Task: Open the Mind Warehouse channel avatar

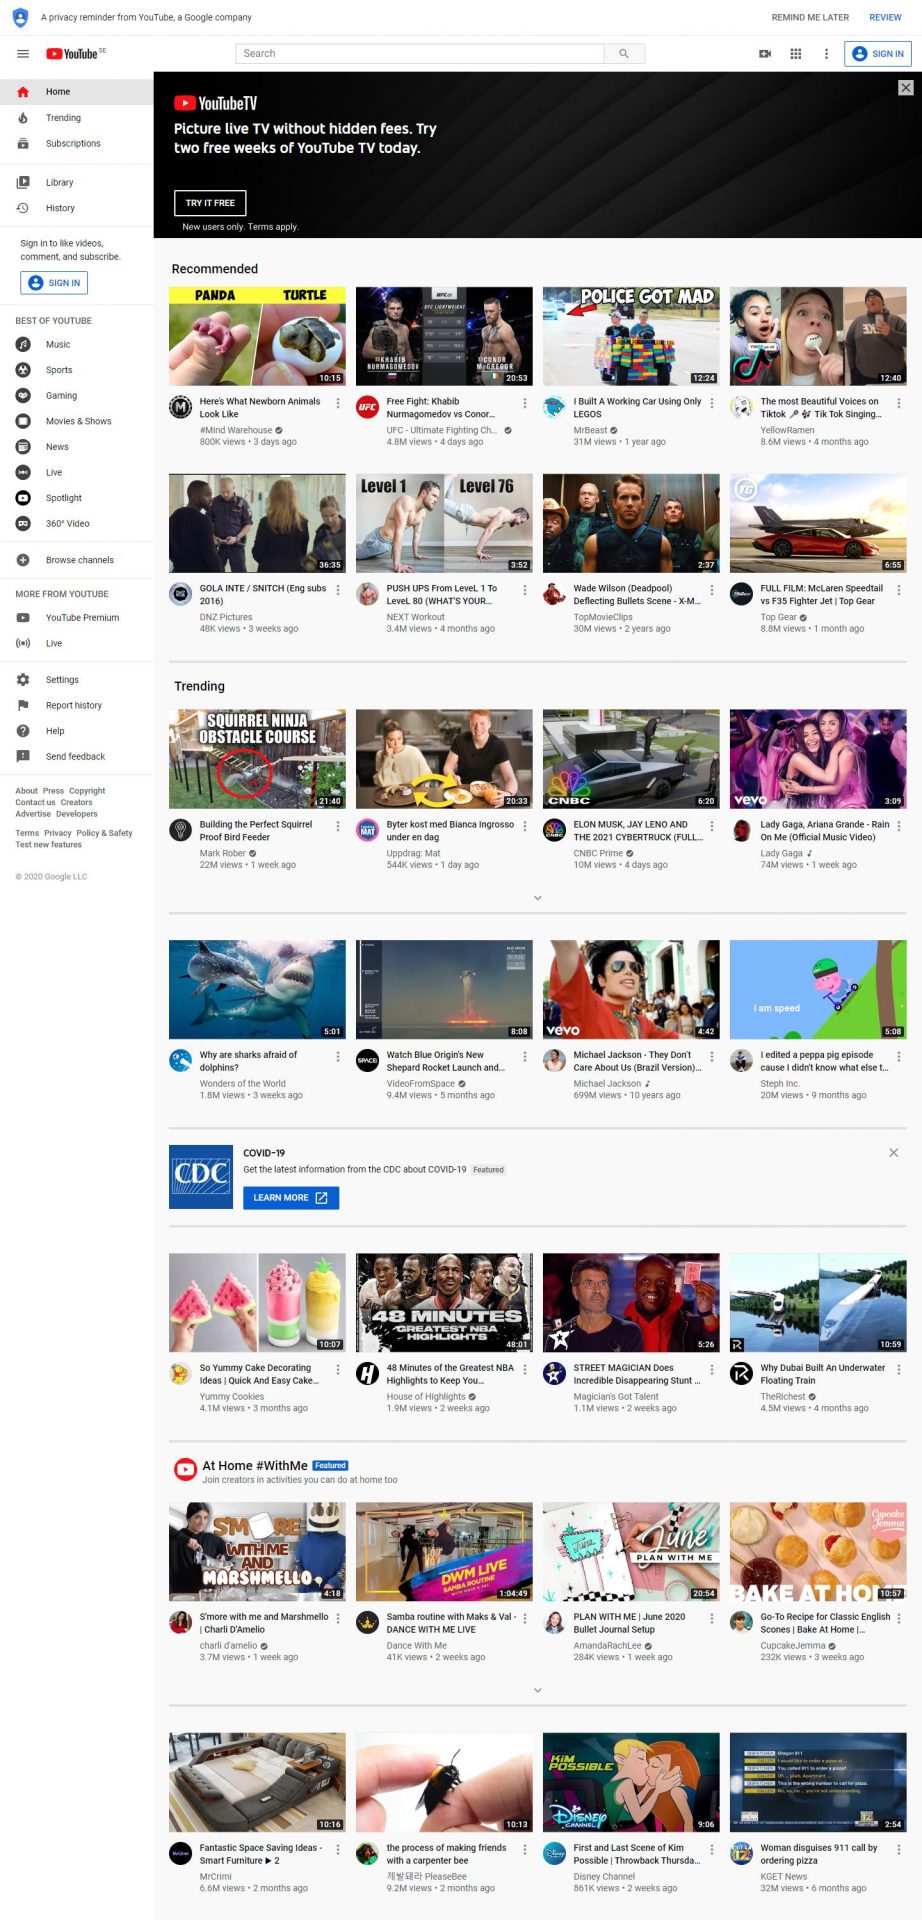Action: (x=181, y=407)
